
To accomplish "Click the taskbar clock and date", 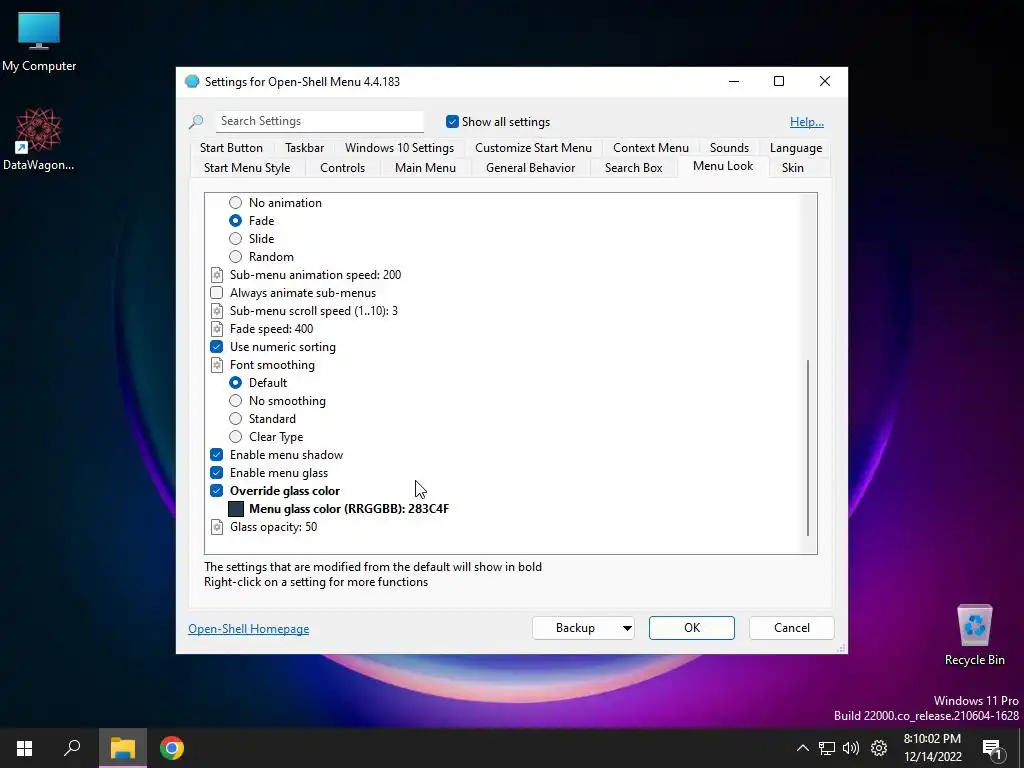I will point(932,748).
